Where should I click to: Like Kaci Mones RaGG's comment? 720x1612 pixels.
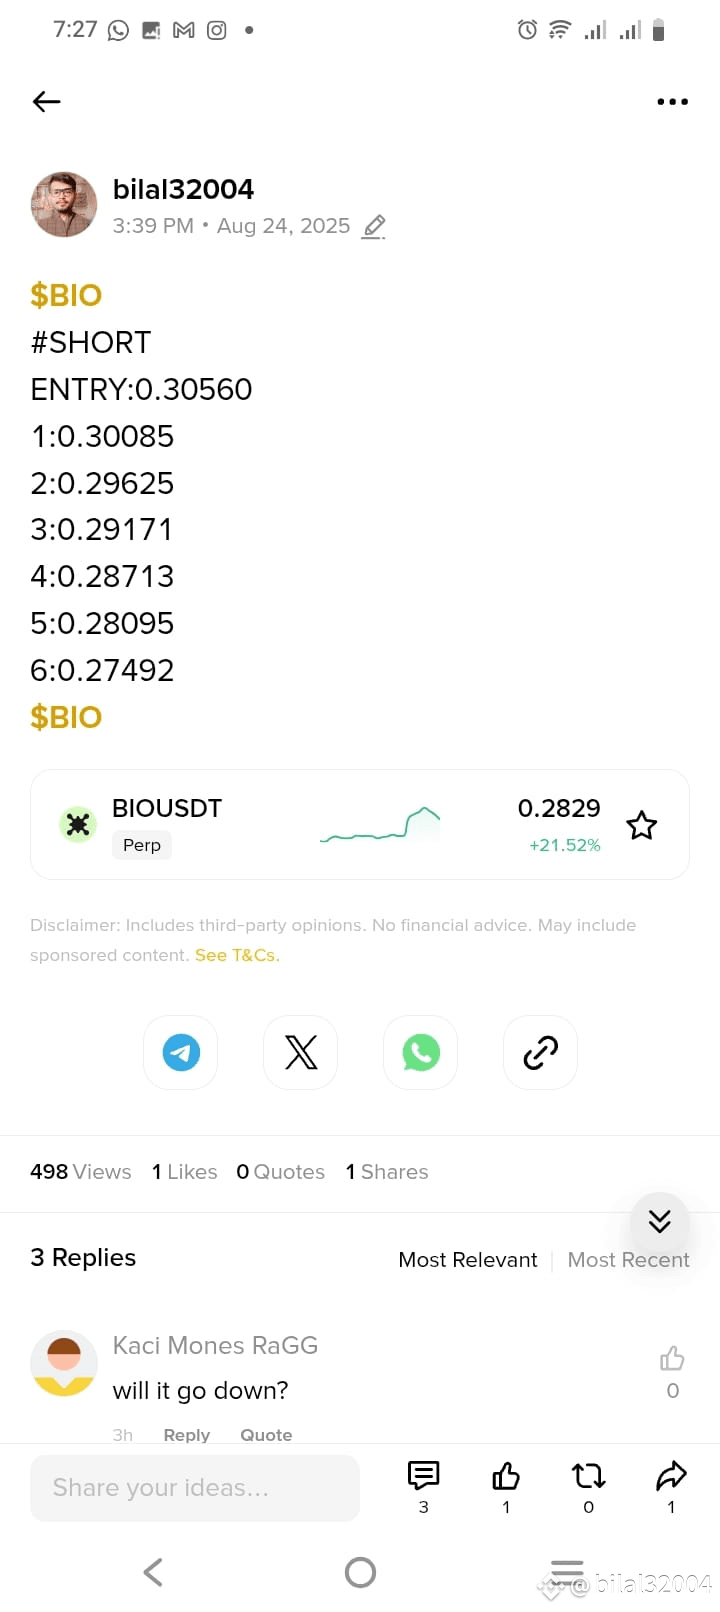672,1358
